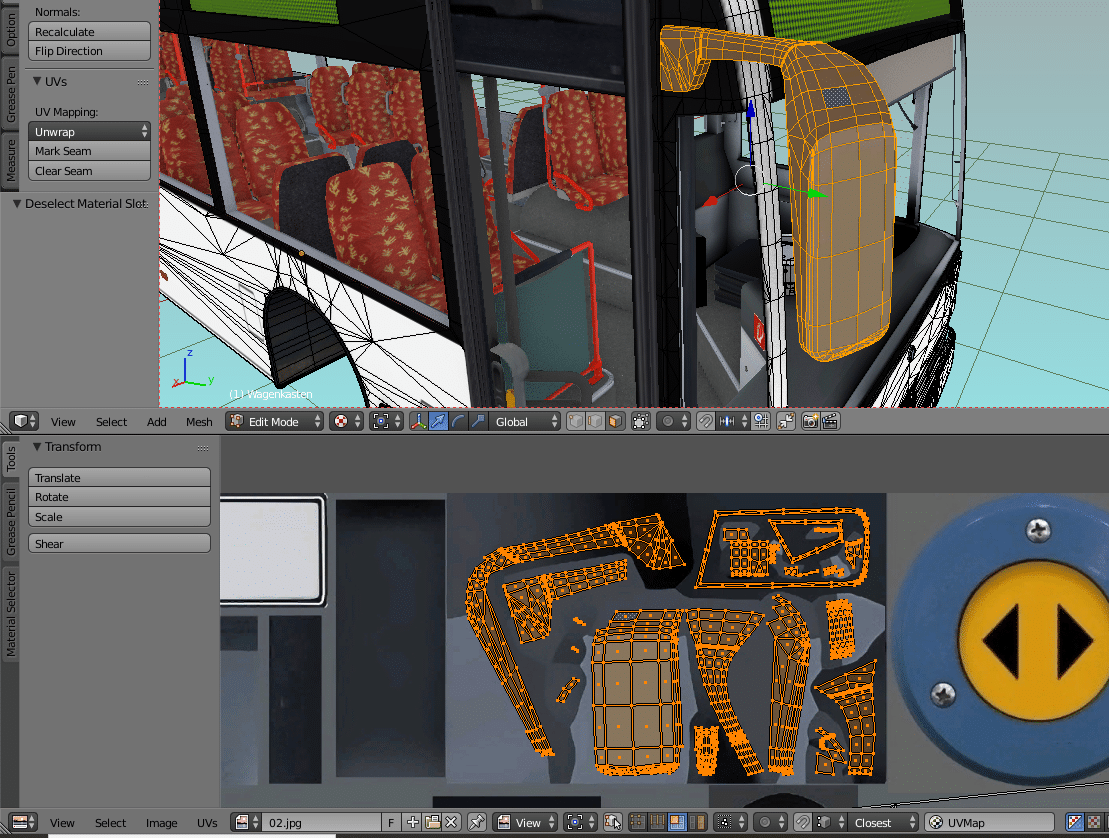Activate the rotate manipulator arc icon
Viewport: 1109px width, 838px height.
[x=457, y=422]
